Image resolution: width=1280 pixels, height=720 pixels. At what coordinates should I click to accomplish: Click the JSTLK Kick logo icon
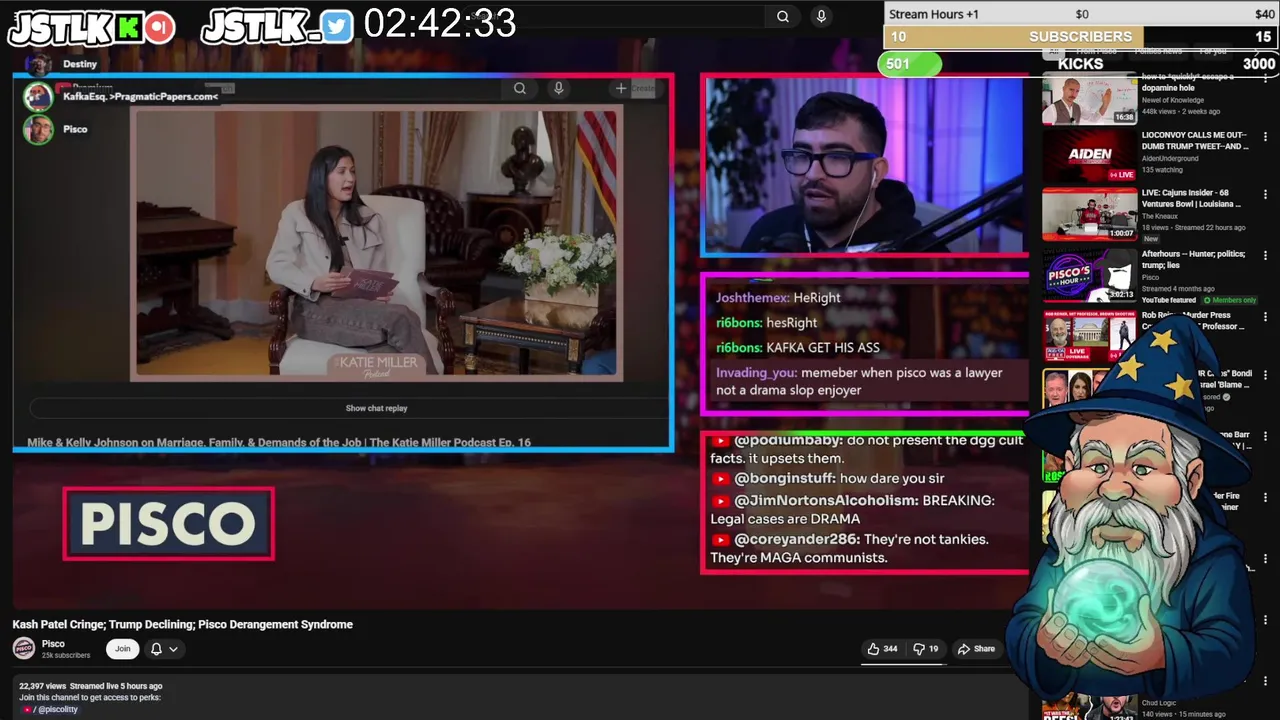[127, 28]
